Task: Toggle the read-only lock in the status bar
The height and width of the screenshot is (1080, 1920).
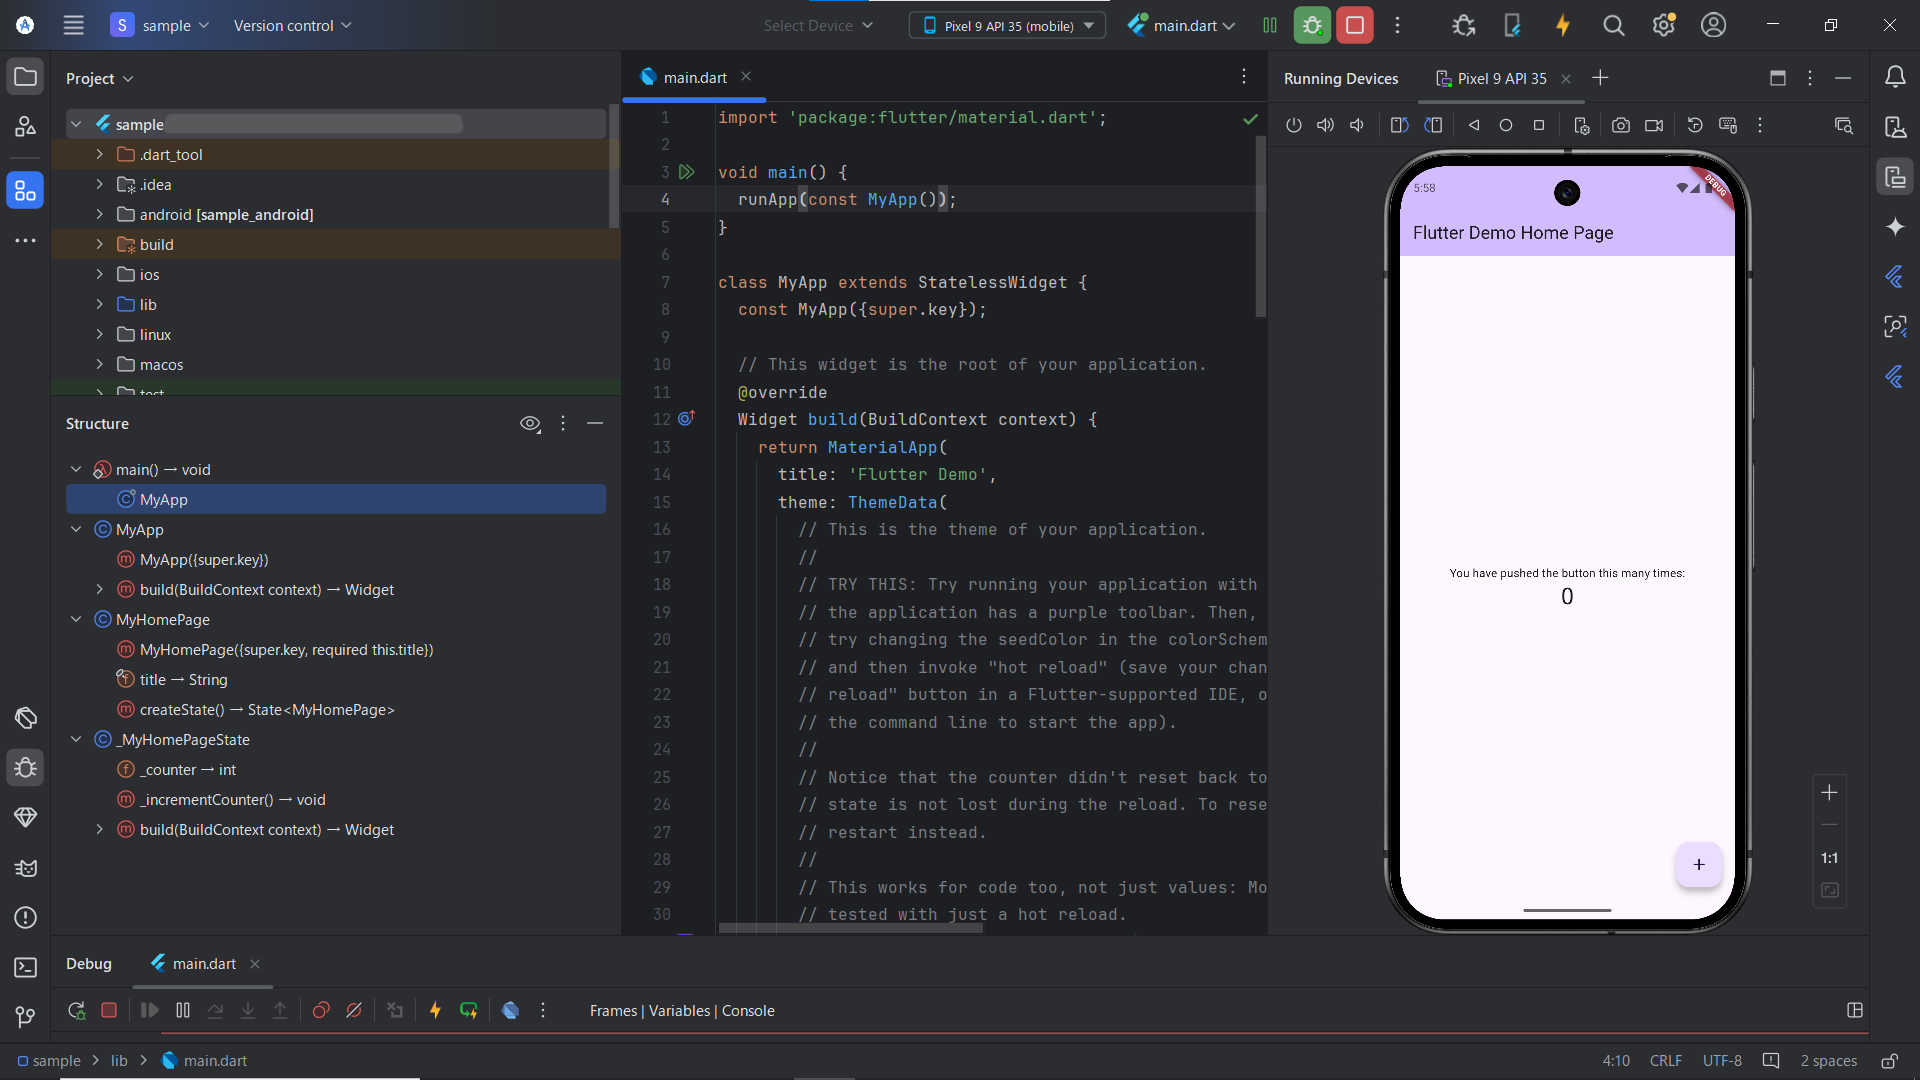Action: [1889, 1061]
